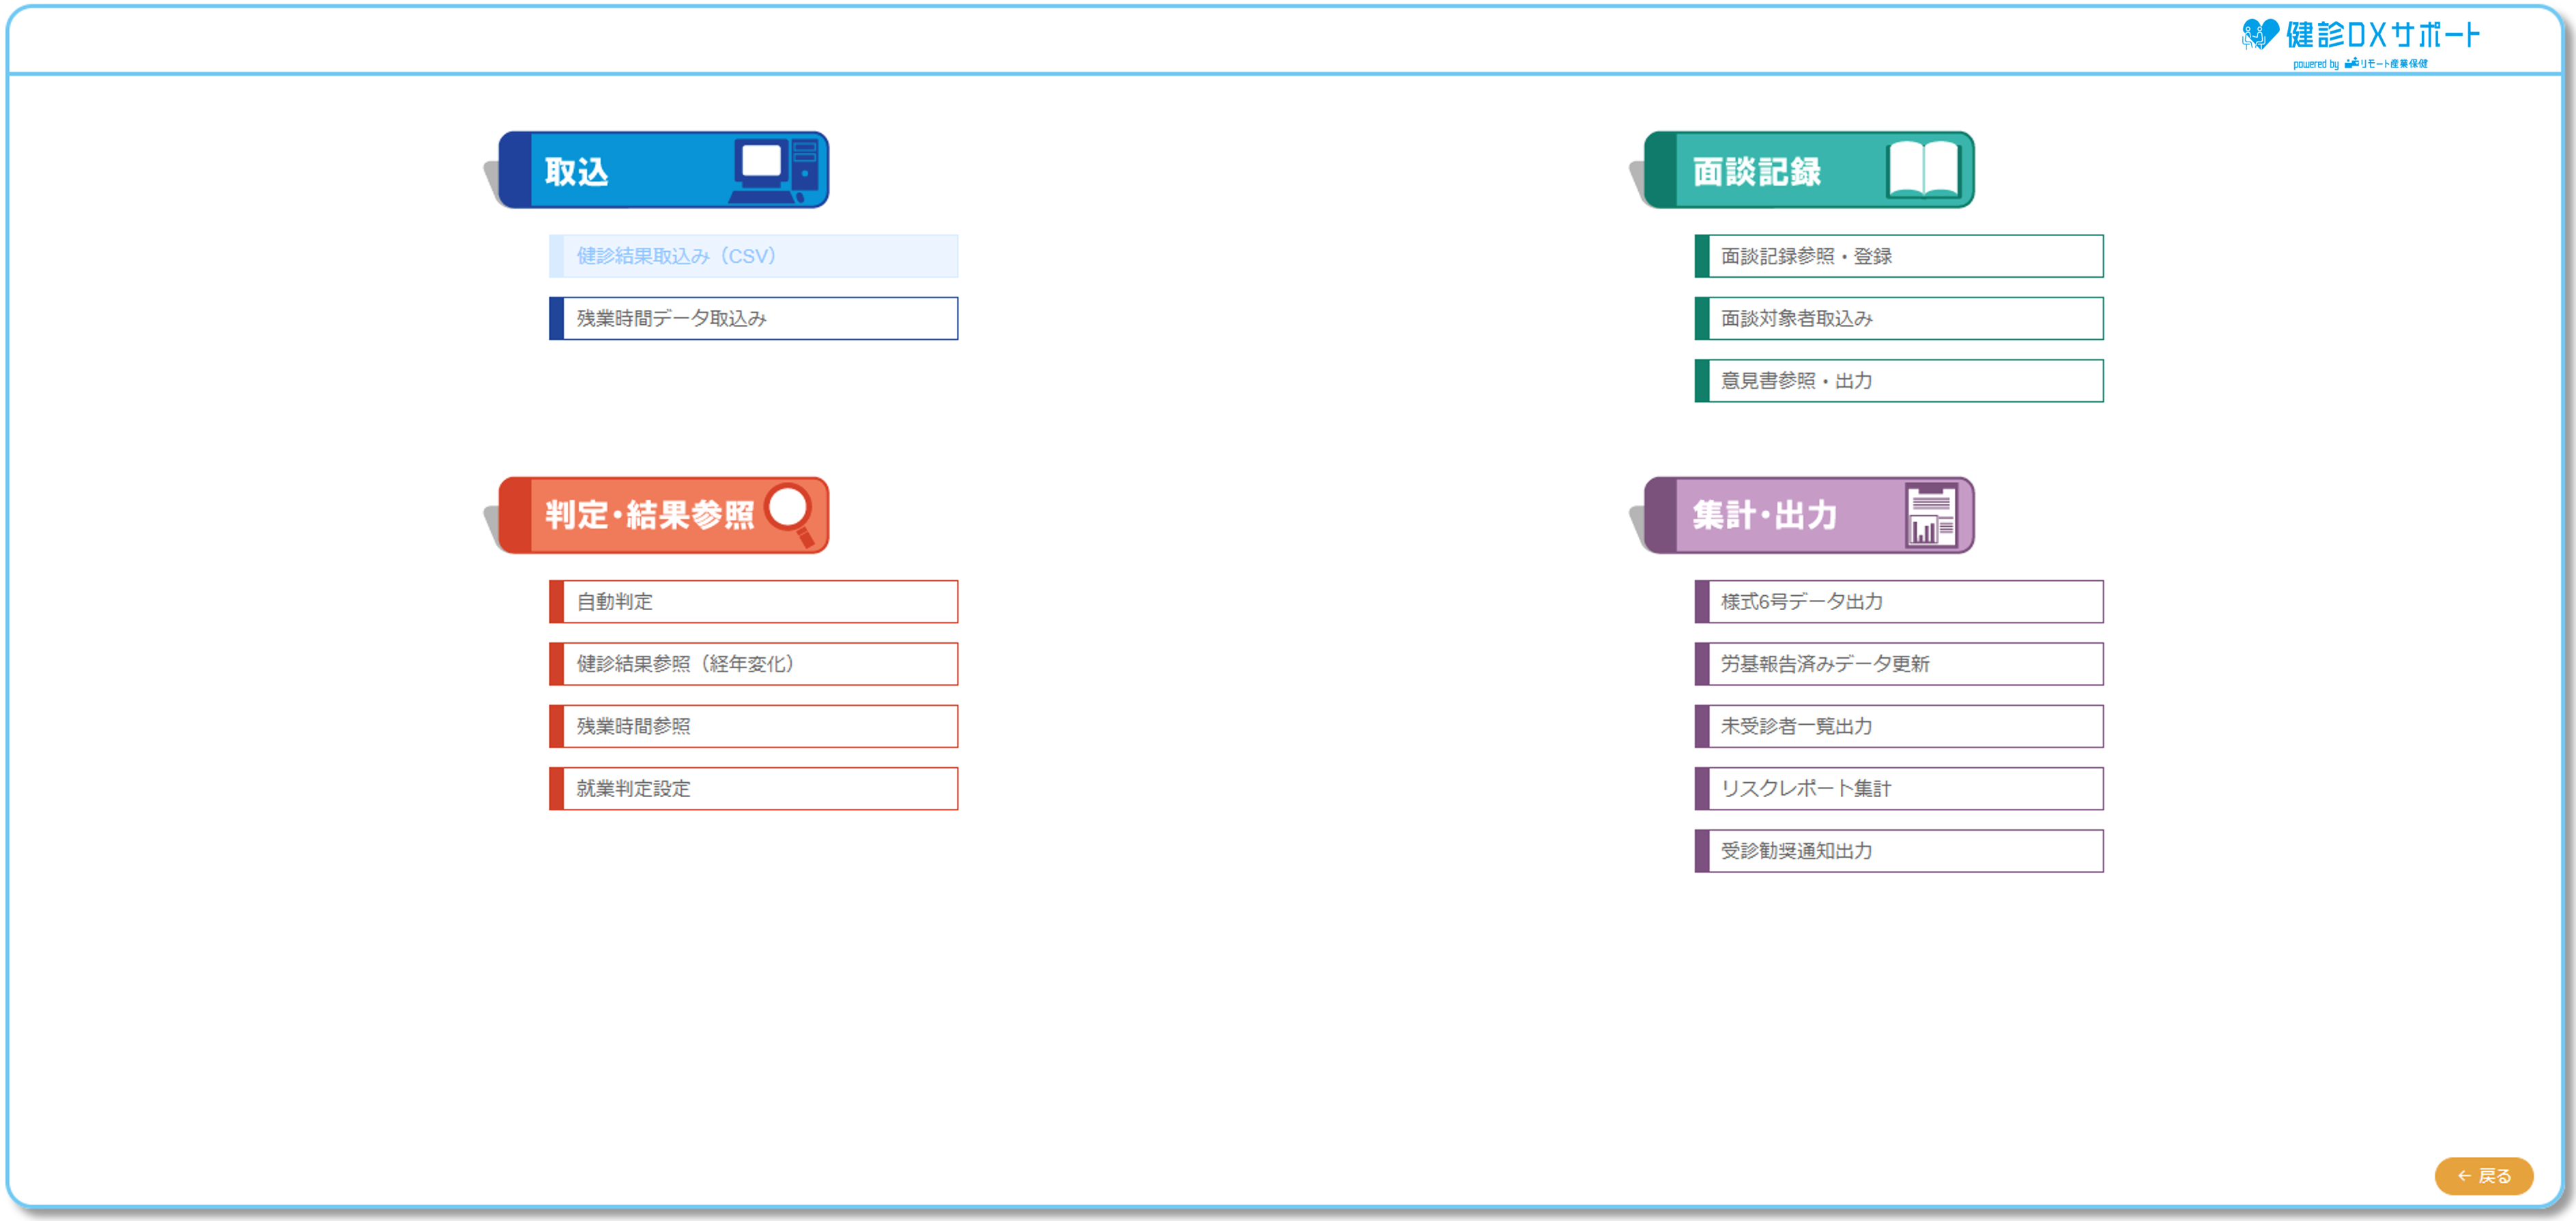The image size is (2576, 1221).
Task: Open 残業時間参照
Action: [753, 726]
